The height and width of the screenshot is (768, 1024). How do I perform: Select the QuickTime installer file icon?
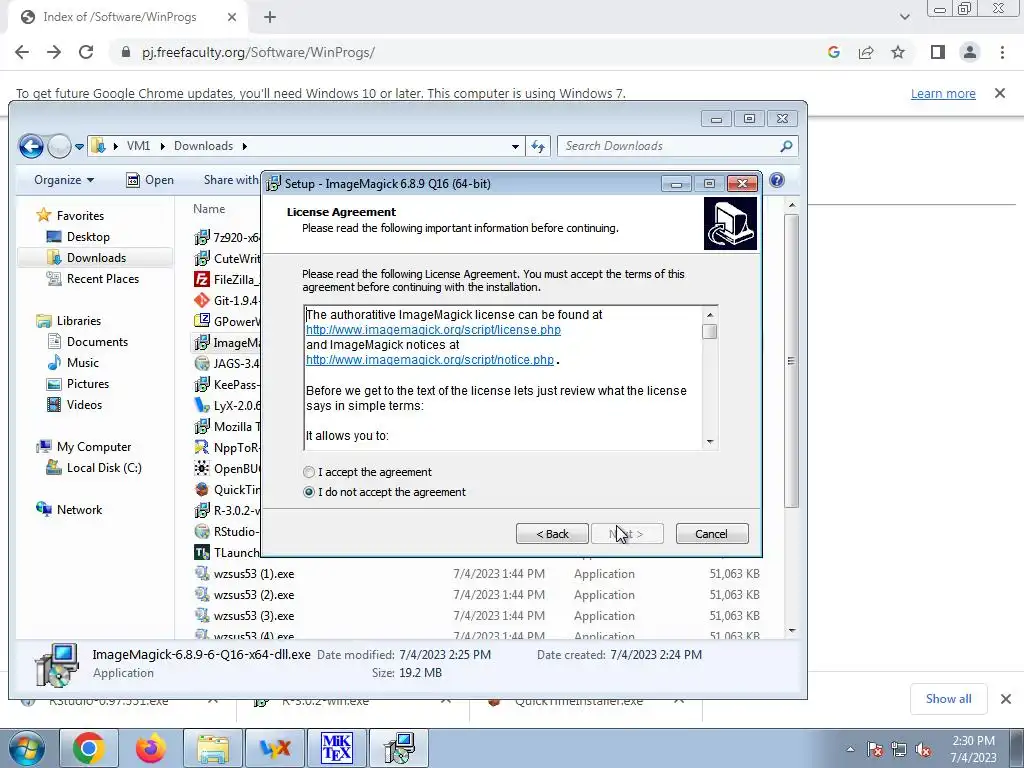202,489
